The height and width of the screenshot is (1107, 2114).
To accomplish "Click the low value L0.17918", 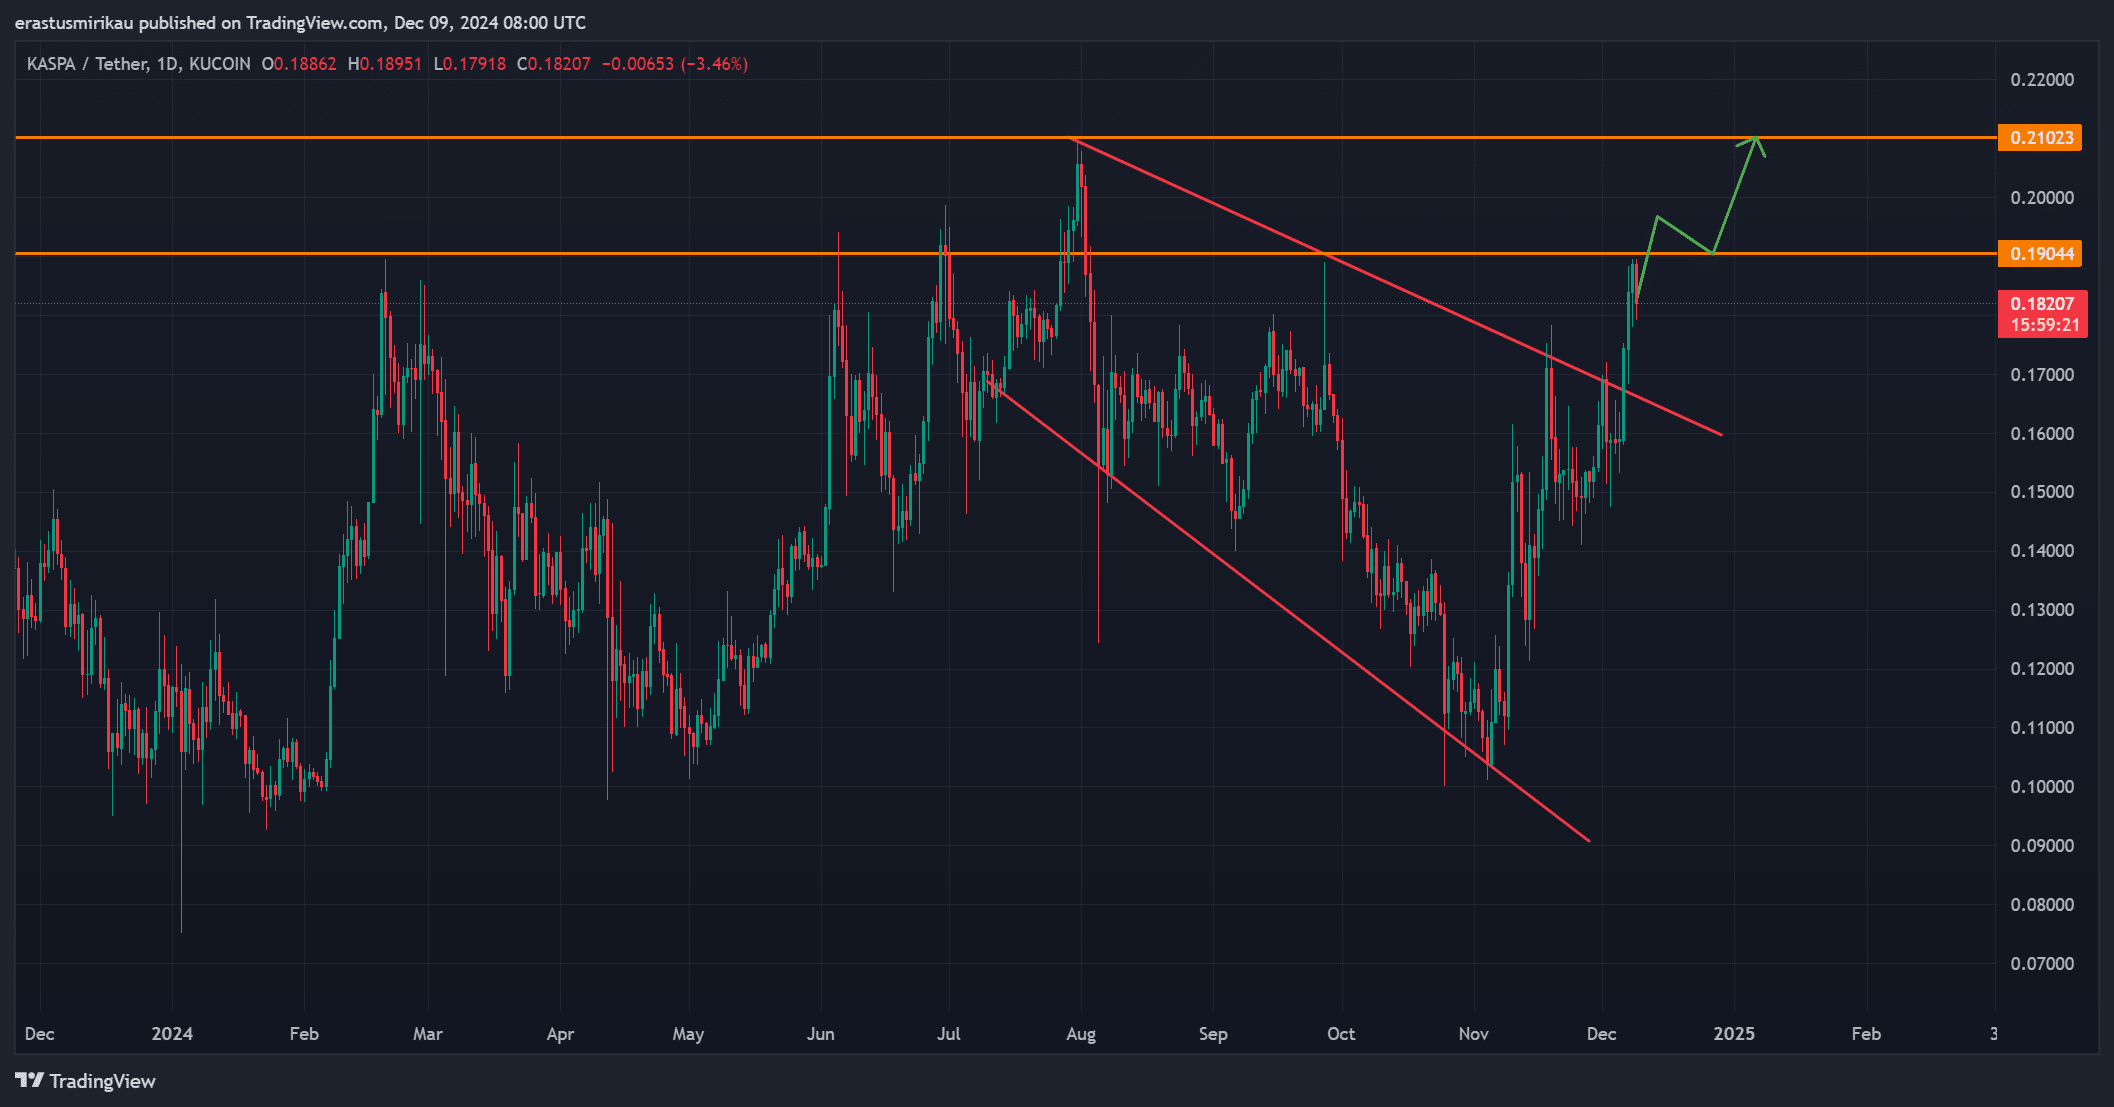I will tap(470, 64).
